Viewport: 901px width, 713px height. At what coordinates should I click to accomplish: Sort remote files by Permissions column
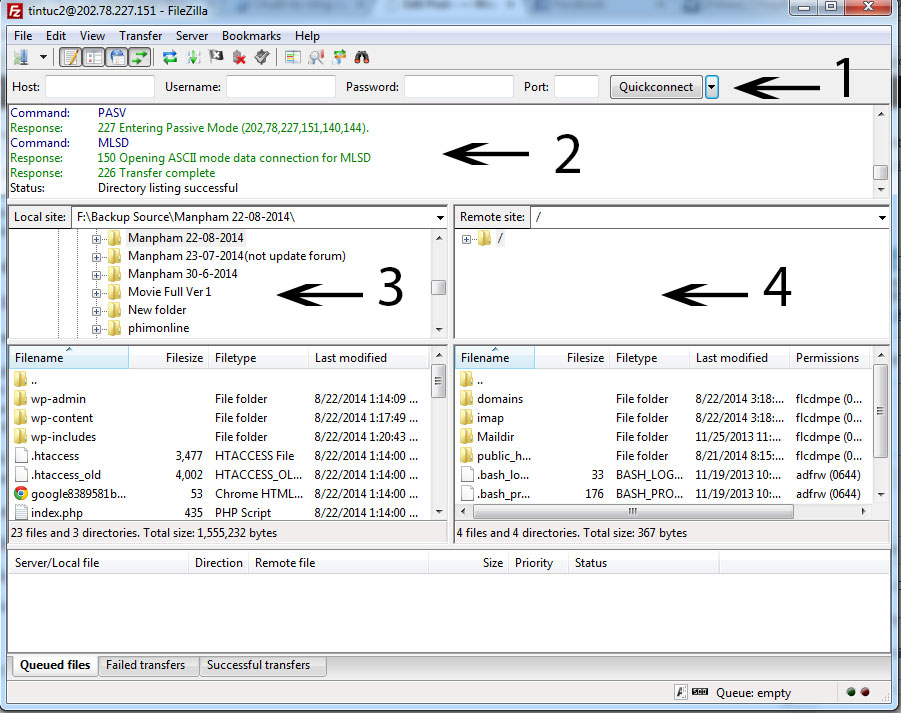point(831,357)
